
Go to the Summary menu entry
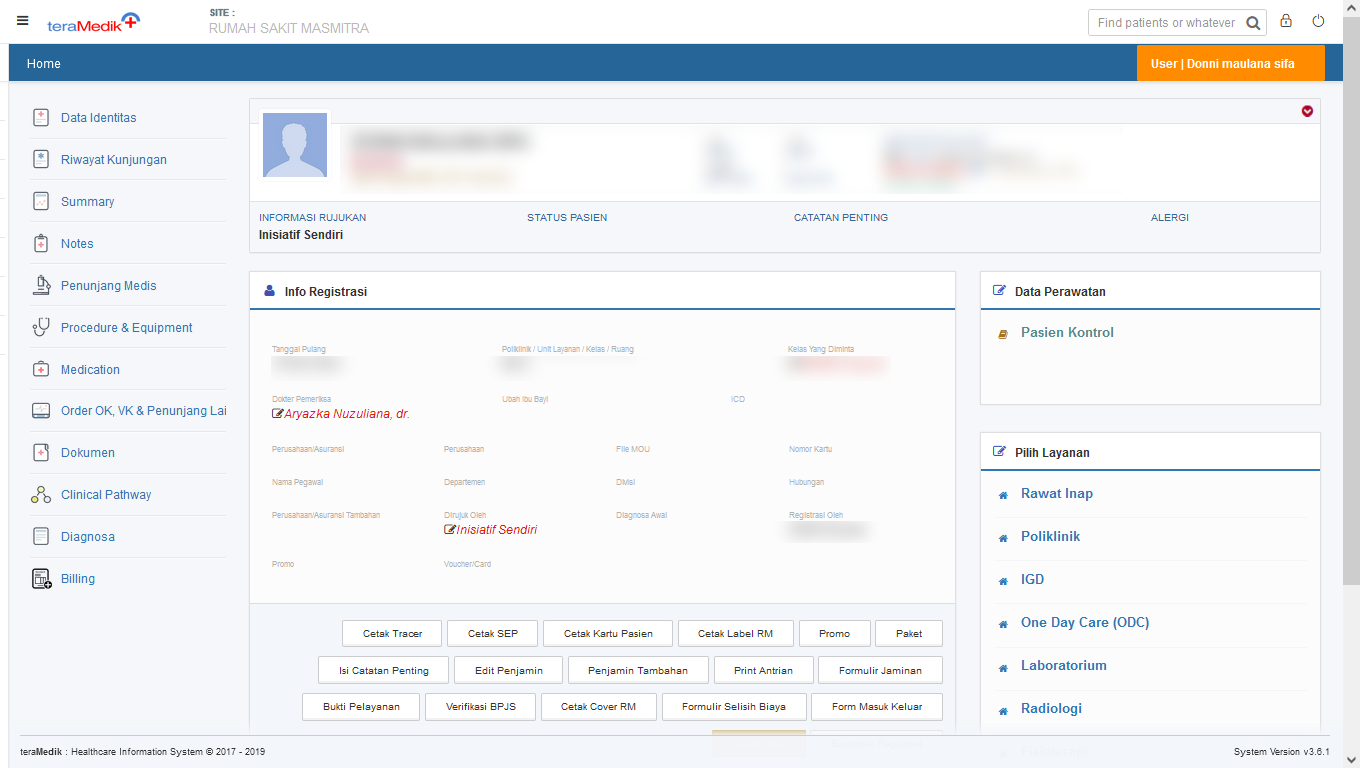pos(87,202)
